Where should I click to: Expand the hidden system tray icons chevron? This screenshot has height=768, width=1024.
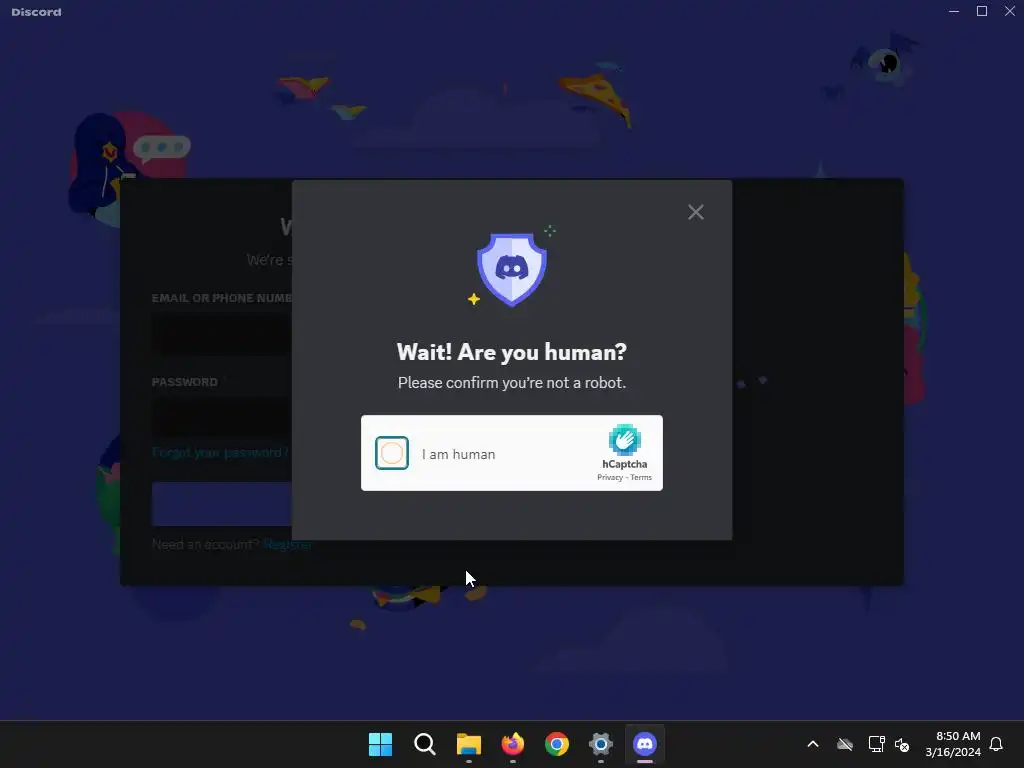point(813,744)
